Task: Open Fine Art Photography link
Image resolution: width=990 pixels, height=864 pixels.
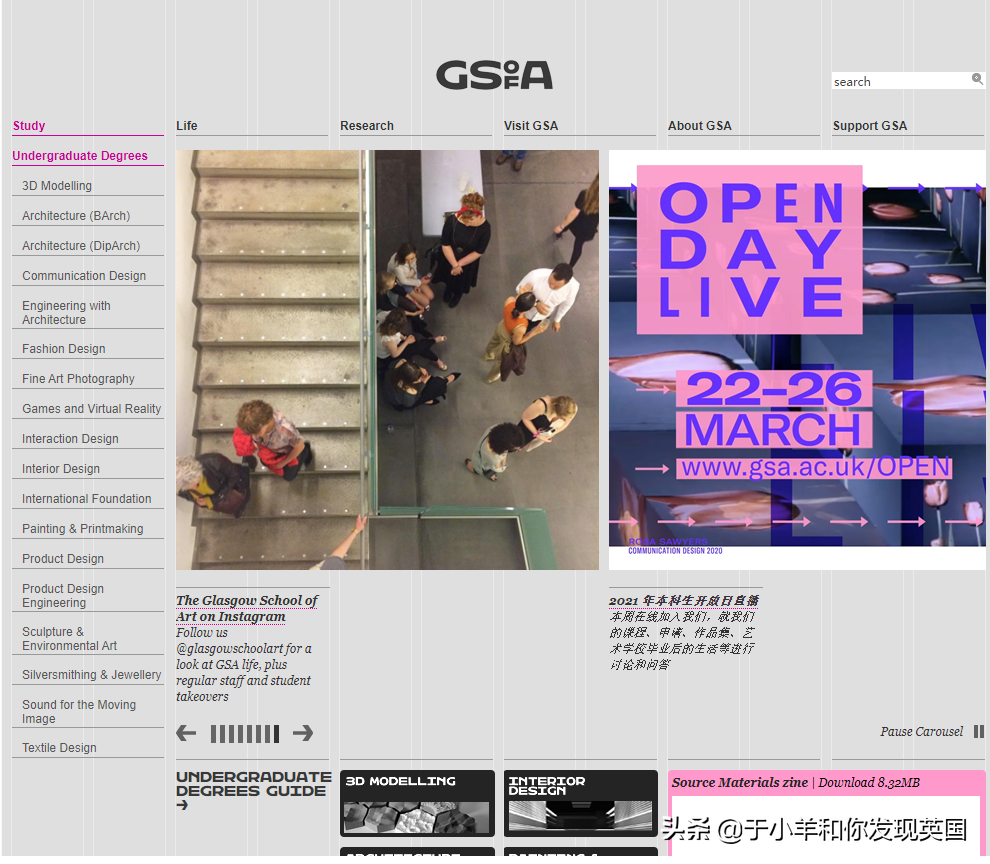Action: tap(78, 378)
